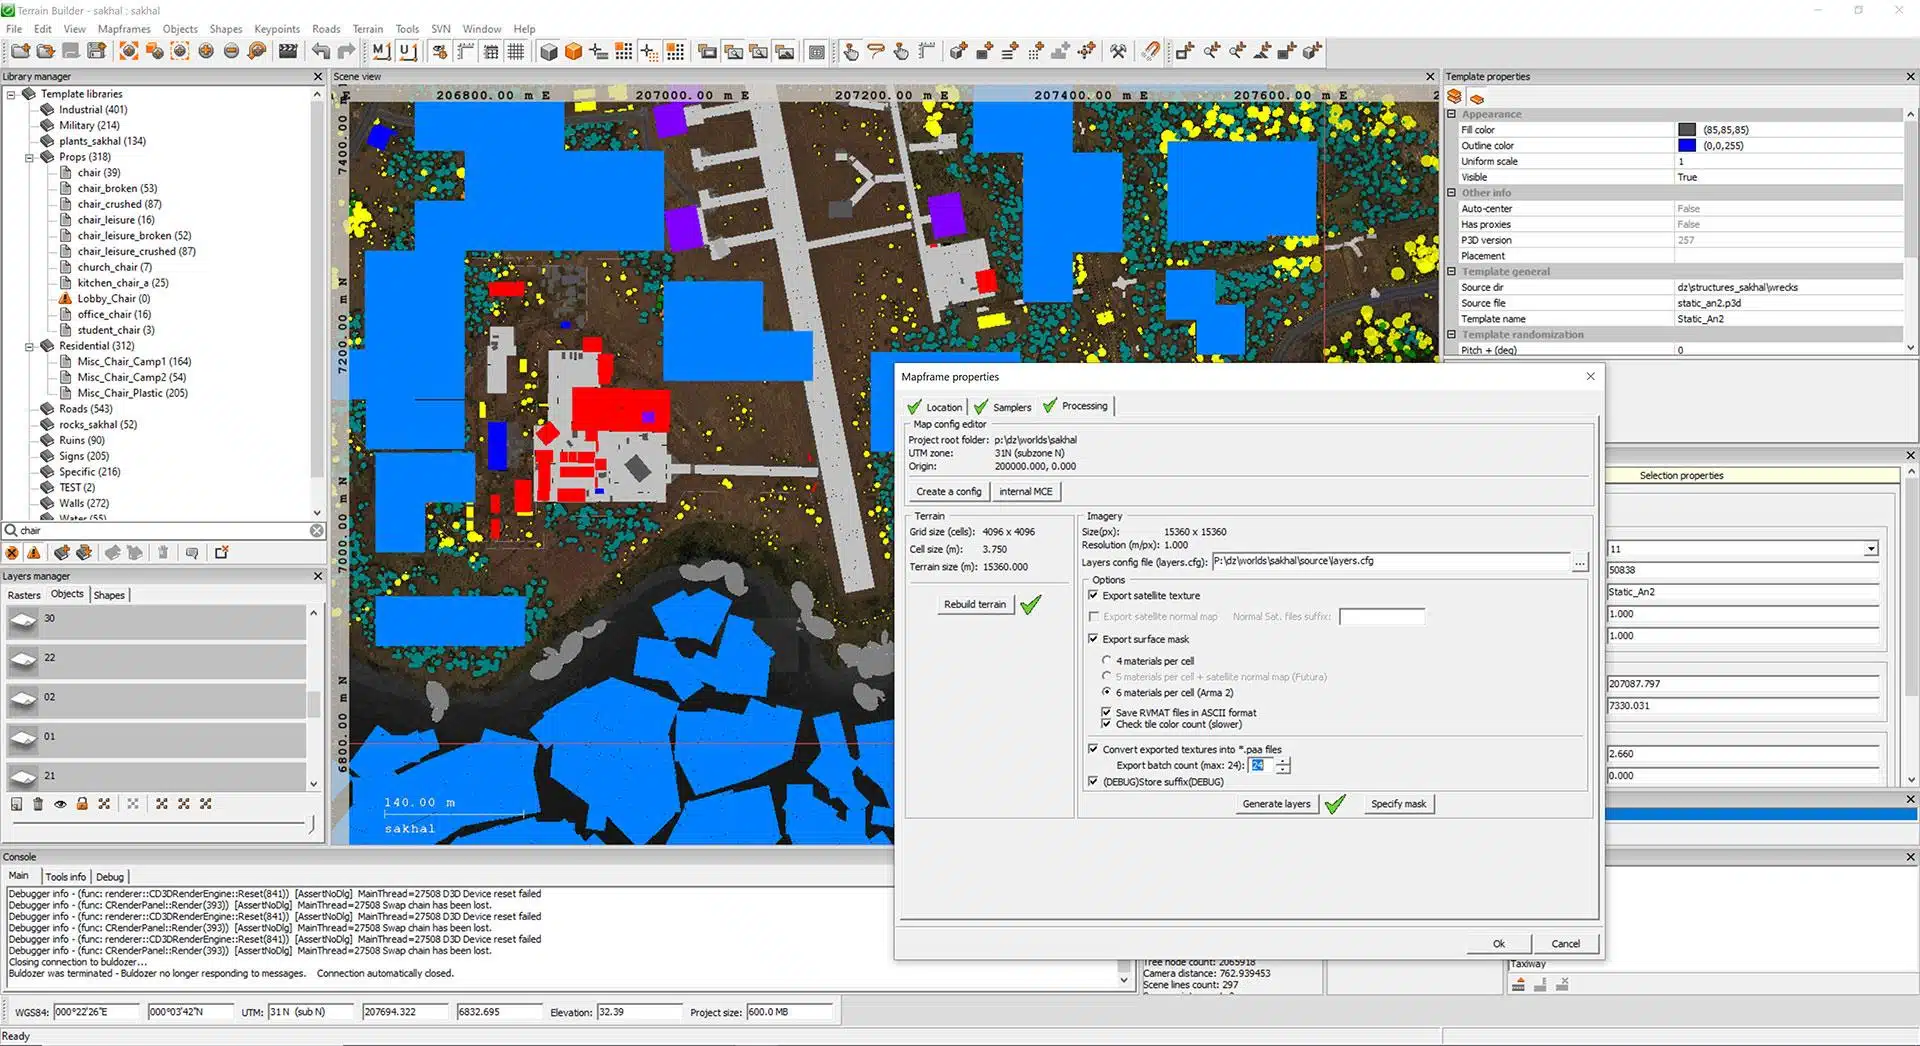The width and height of the screenshot is (1920, 1046).
Task: Click the lock icon in Layers manager
Action: [x=82, y=804]
